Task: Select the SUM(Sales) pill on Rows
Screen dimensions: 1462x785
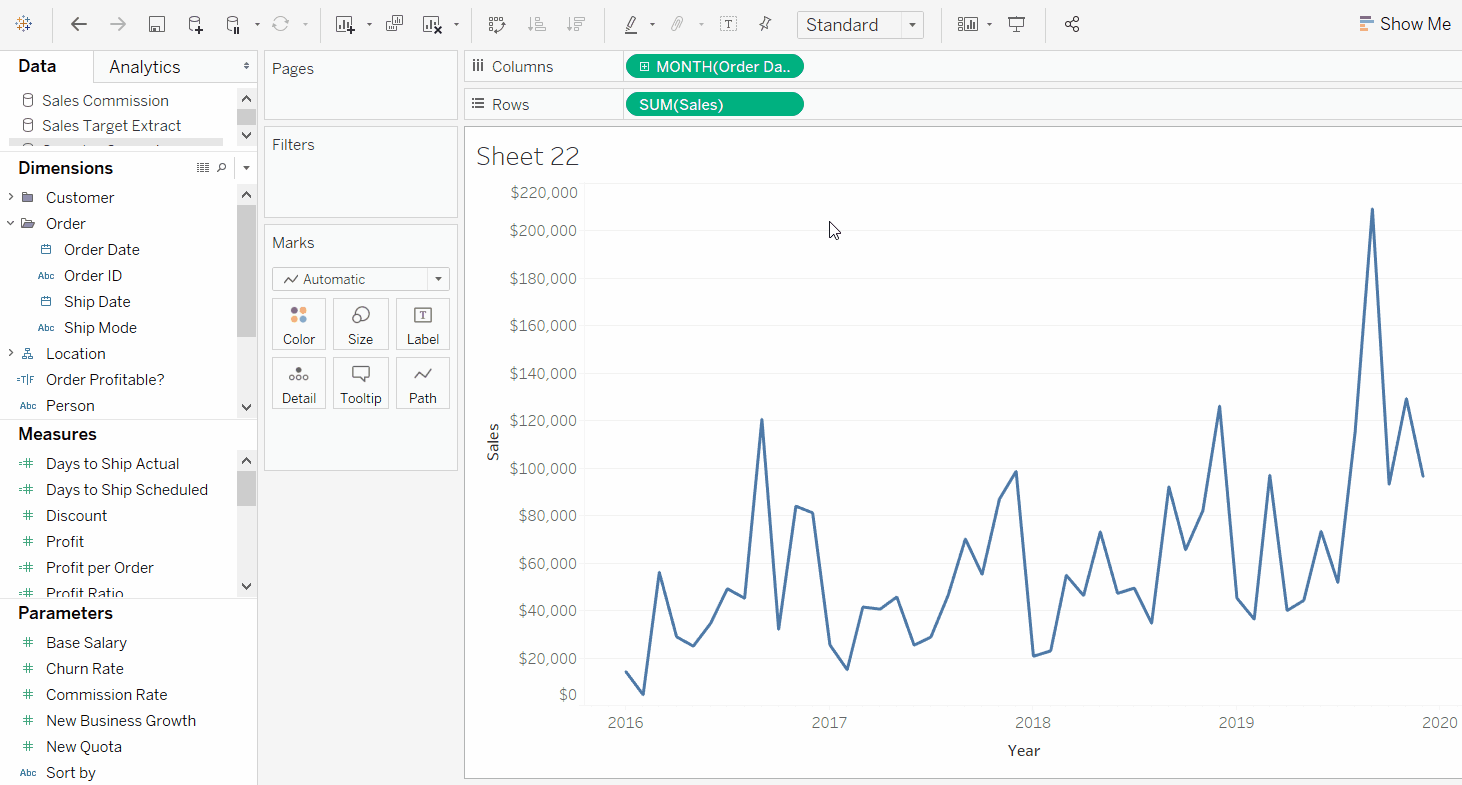Action: (713, 105)
